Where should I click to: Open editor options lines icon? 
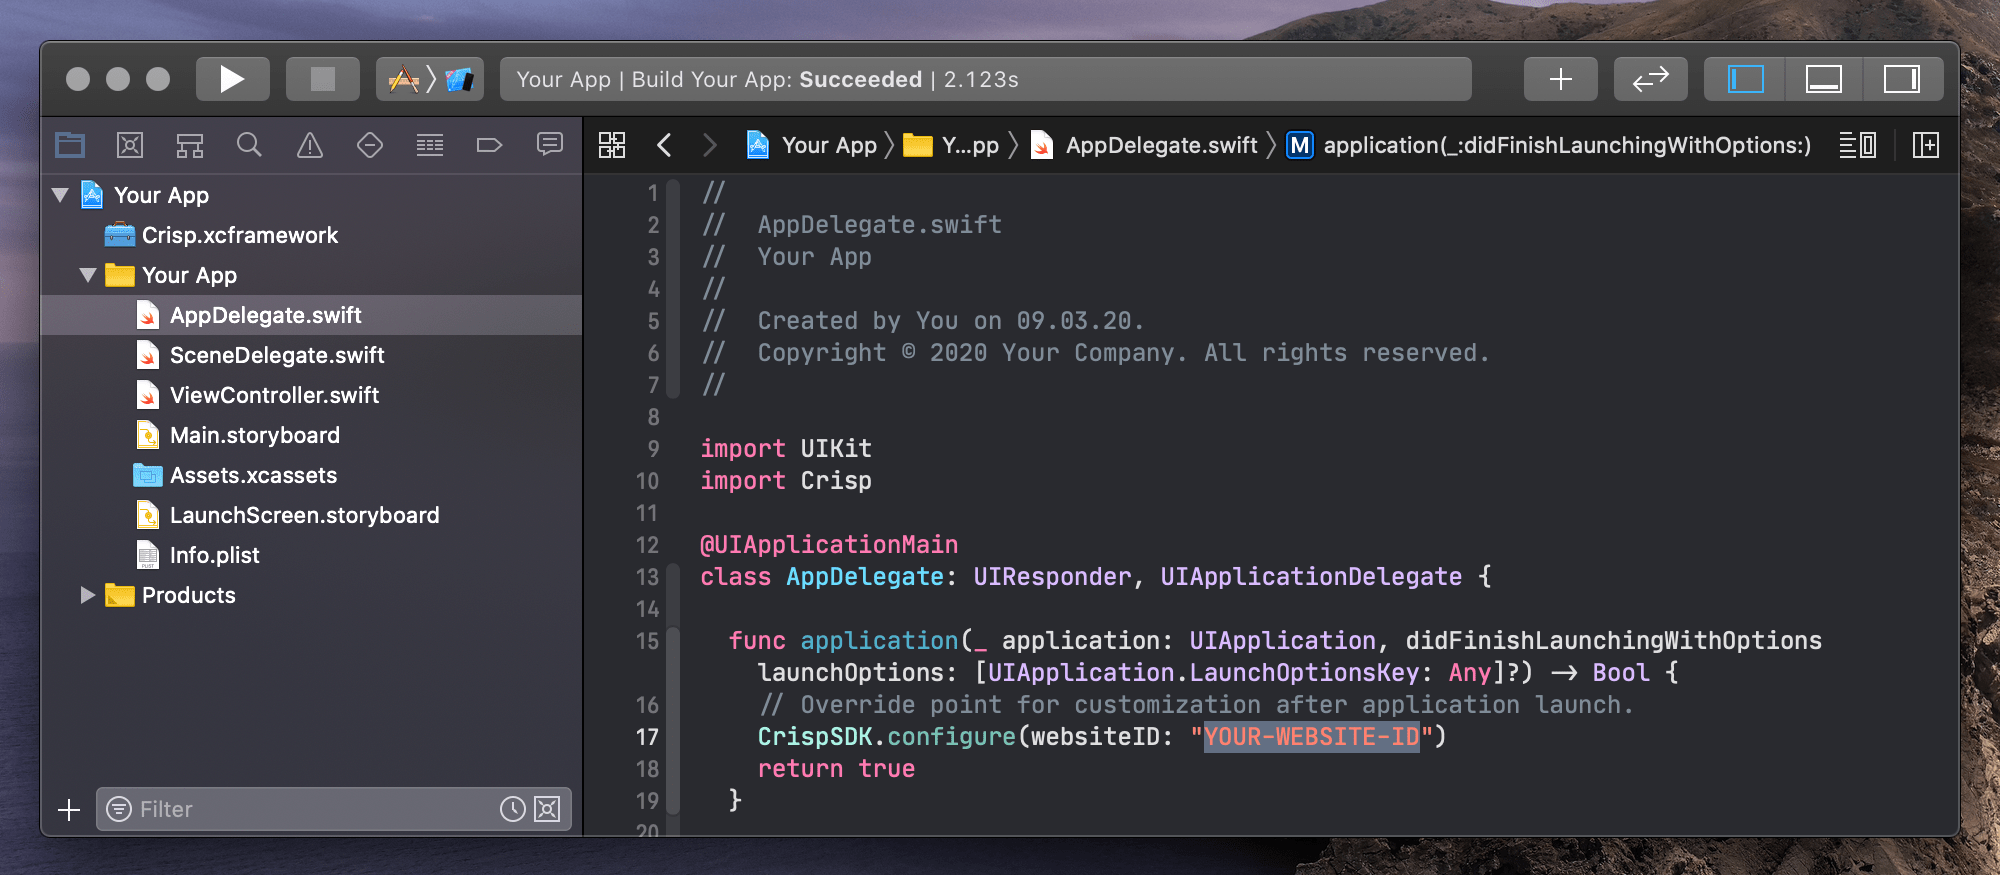pos(1857,145)
